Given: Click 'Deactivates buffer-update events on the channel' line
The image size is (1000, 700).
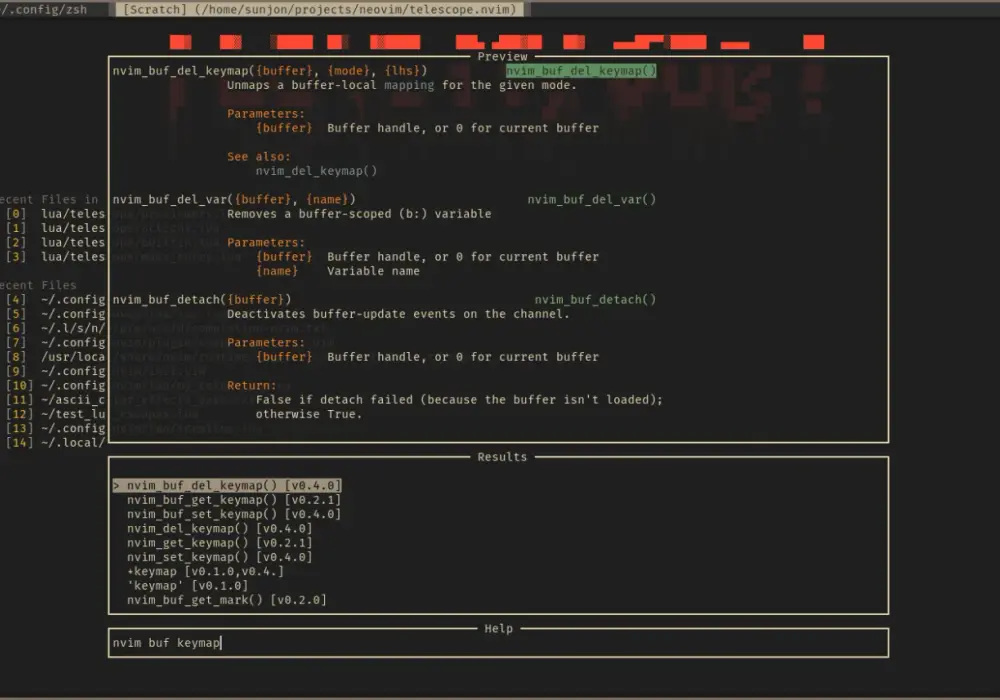Looking at the screenshot, I should tap(398, 314).
